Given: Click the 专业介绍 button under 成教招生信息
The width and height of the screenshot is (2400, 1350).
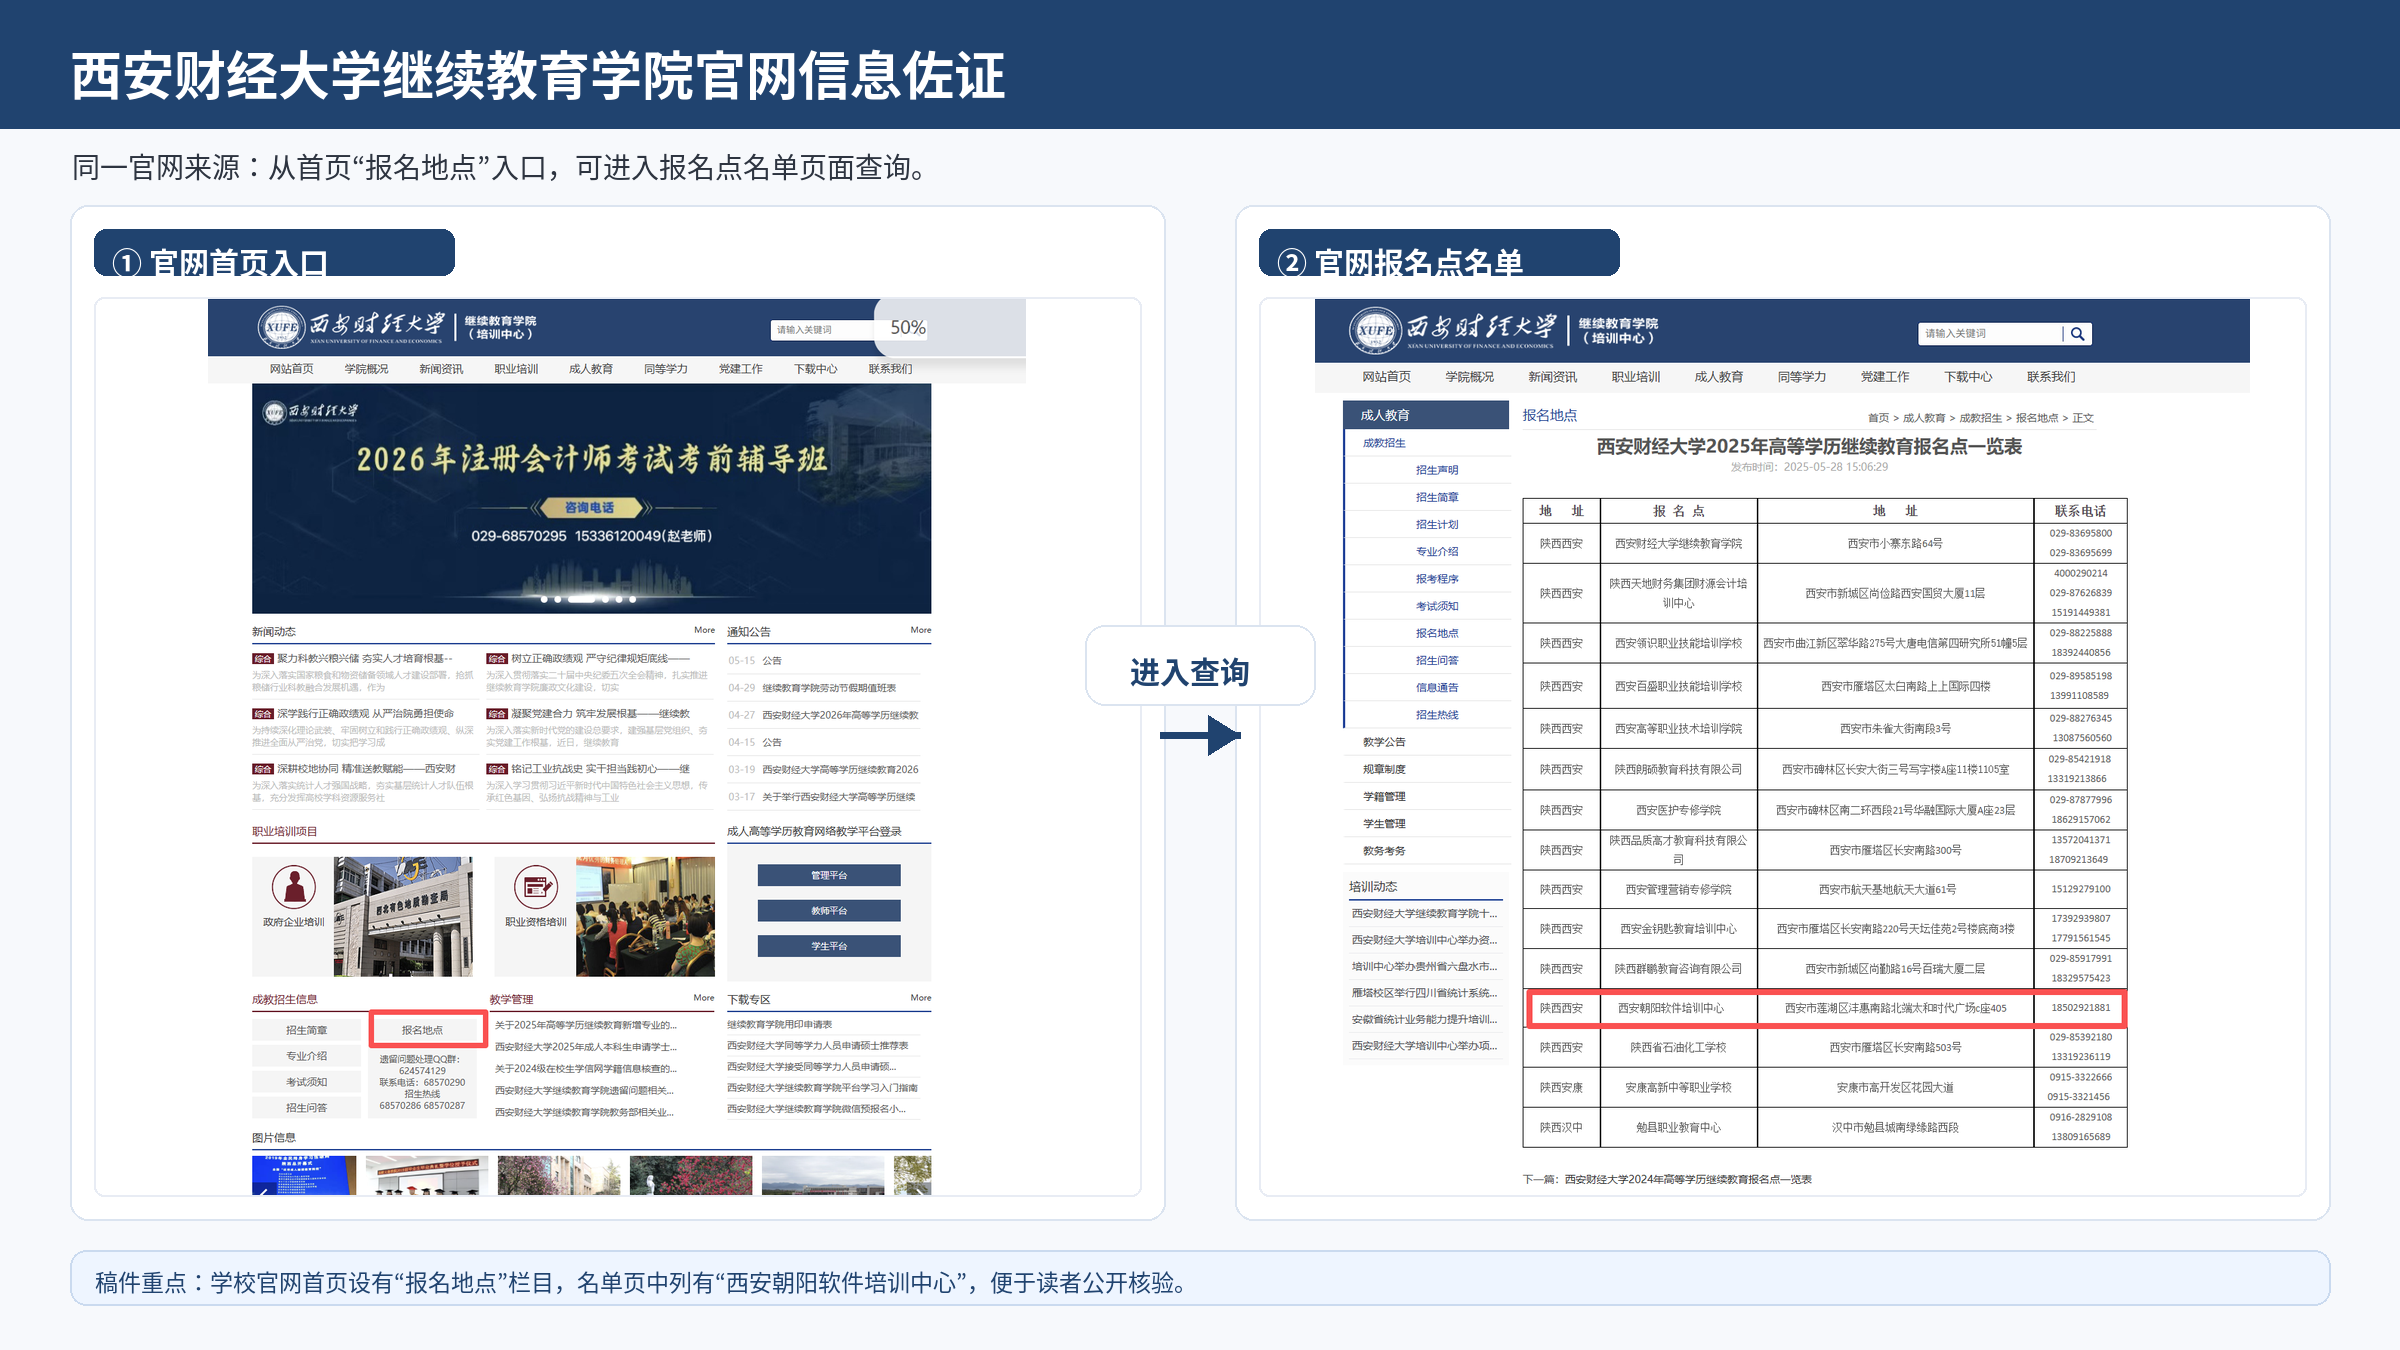Looking at the screenshot, I should [306, 1055].
